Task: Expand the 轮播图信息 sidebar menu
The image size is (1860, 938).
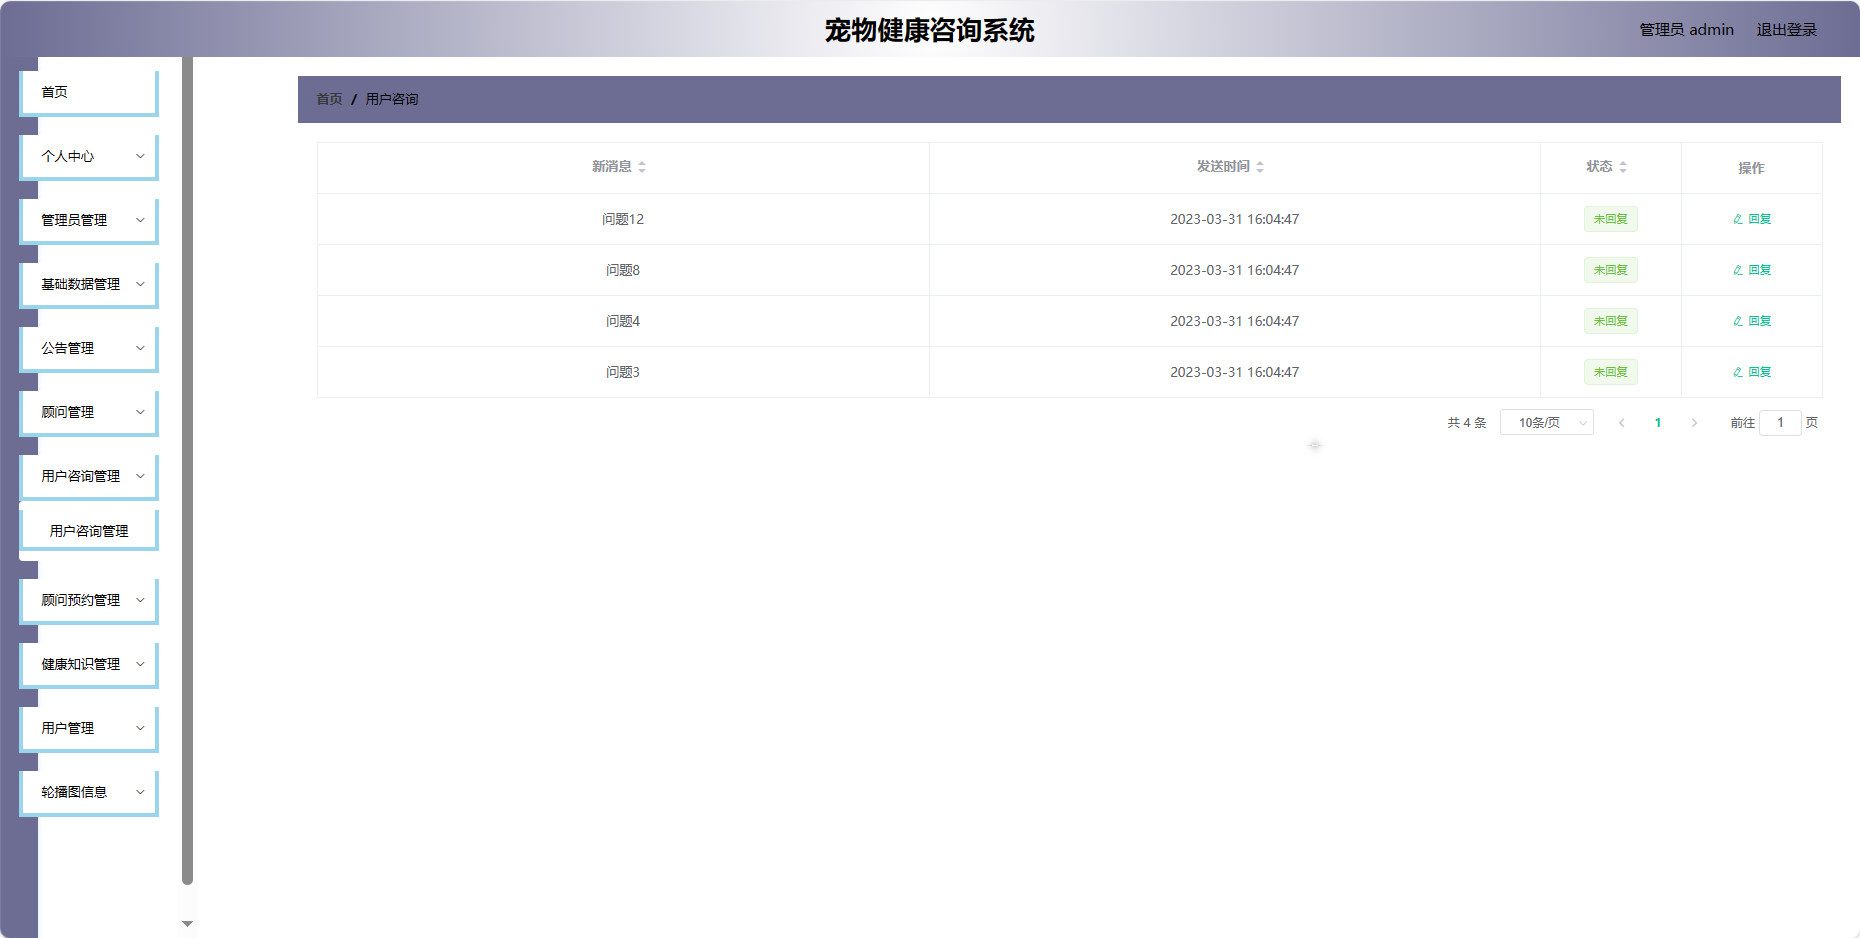Action: (x=89, y=792)
